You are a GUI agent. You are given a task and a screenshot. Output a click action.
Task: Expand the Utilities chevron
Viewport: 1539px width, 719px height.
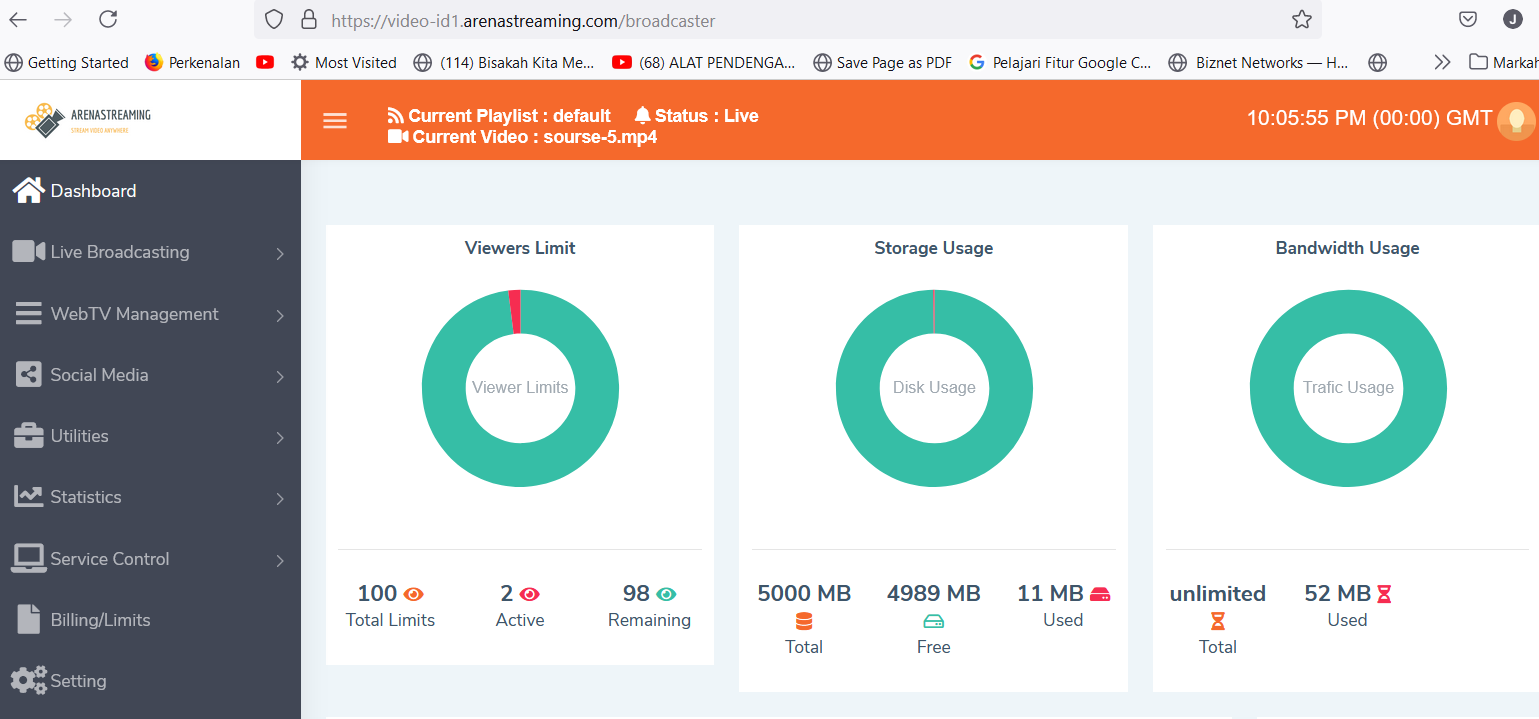coord(281,437)
